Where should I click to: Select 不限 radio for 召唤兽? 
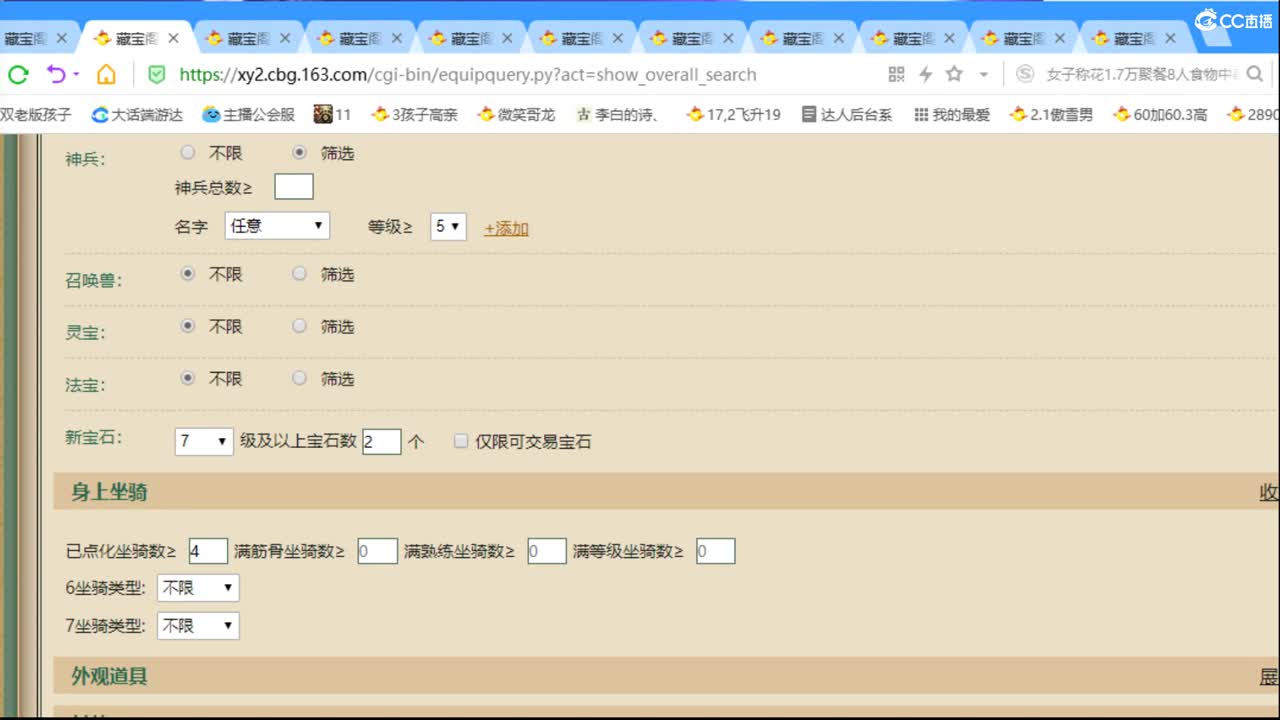pyautogui.click(x=188, y=274)
